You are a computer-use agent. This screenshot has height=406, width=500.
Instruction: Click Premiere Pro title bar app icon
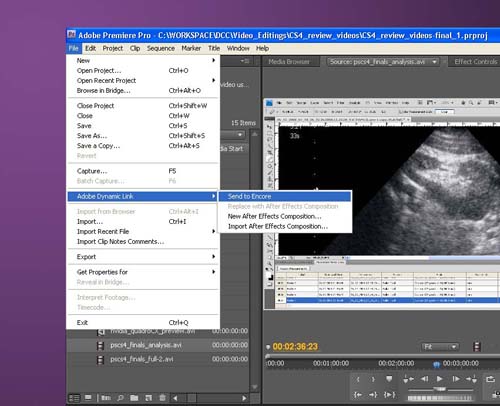pyautogui.click(x=71, y=35)
